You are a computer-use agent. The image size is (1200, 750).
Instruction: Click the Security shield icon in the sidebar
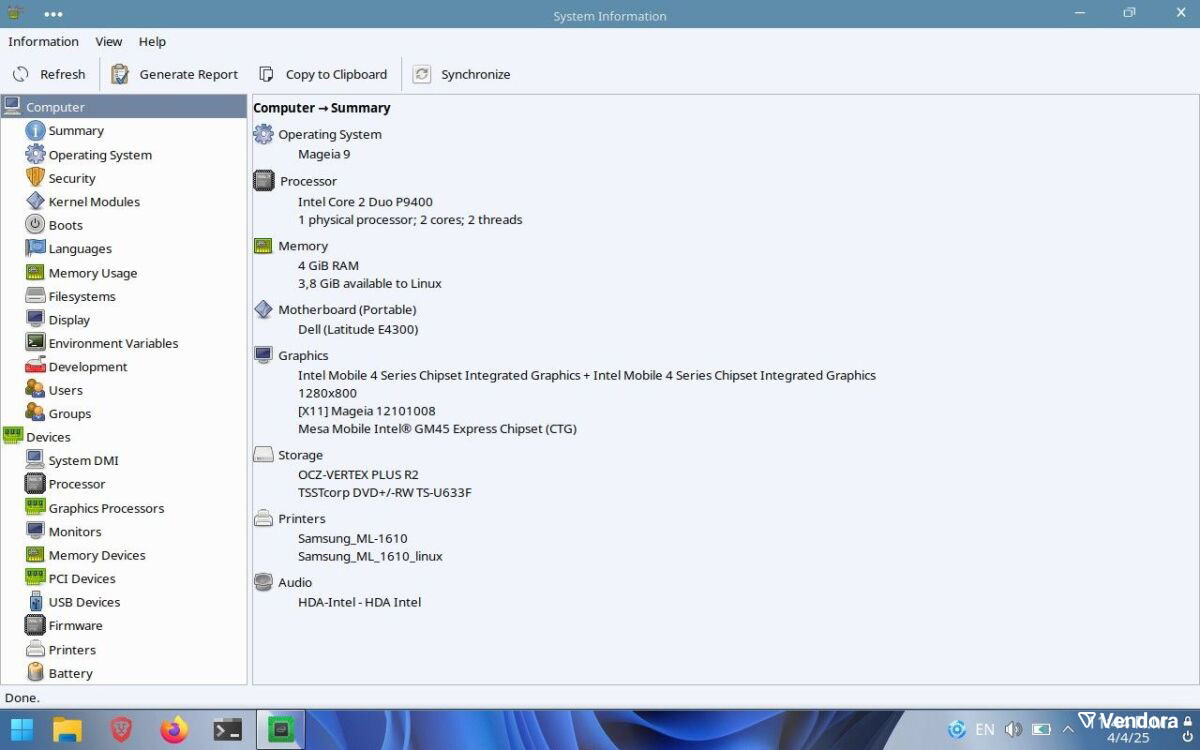pos(35,178)
